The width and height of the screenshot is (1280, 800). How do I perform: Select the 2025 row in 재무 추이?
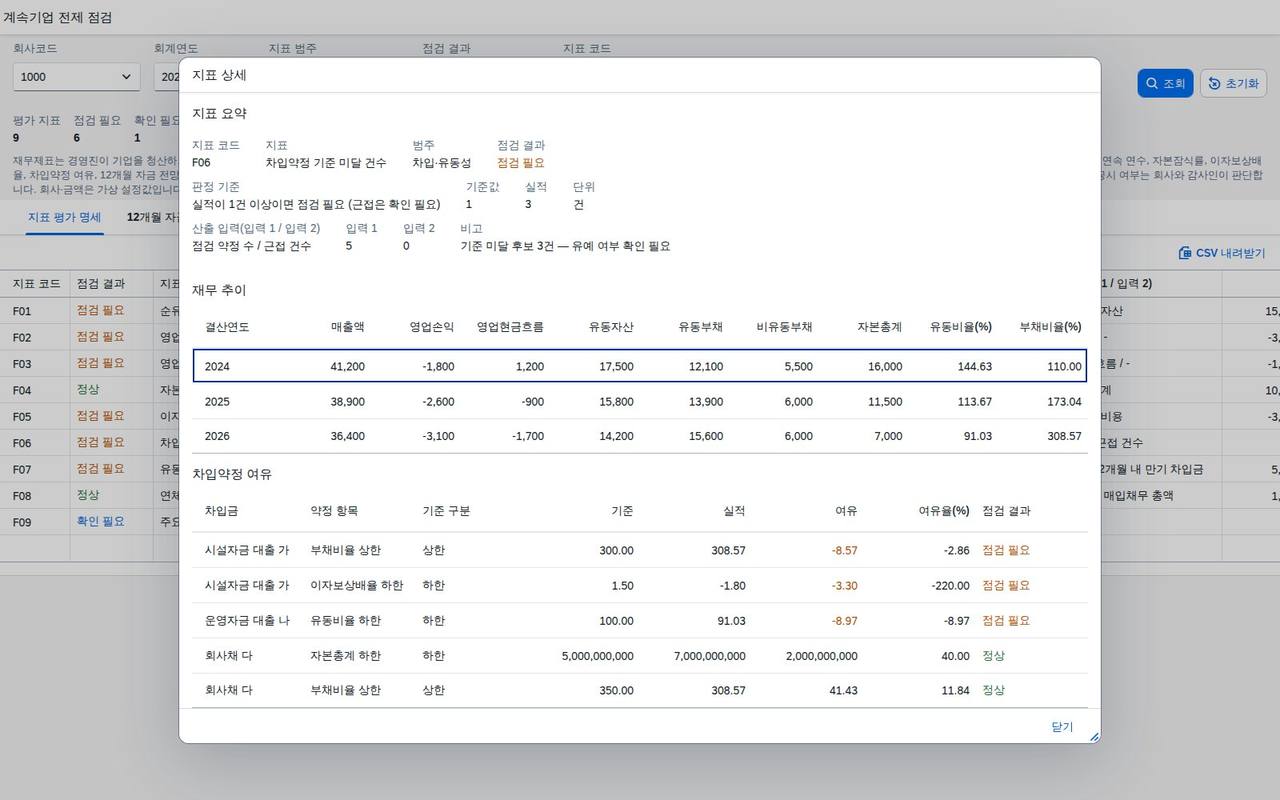(x=640, y=401)
